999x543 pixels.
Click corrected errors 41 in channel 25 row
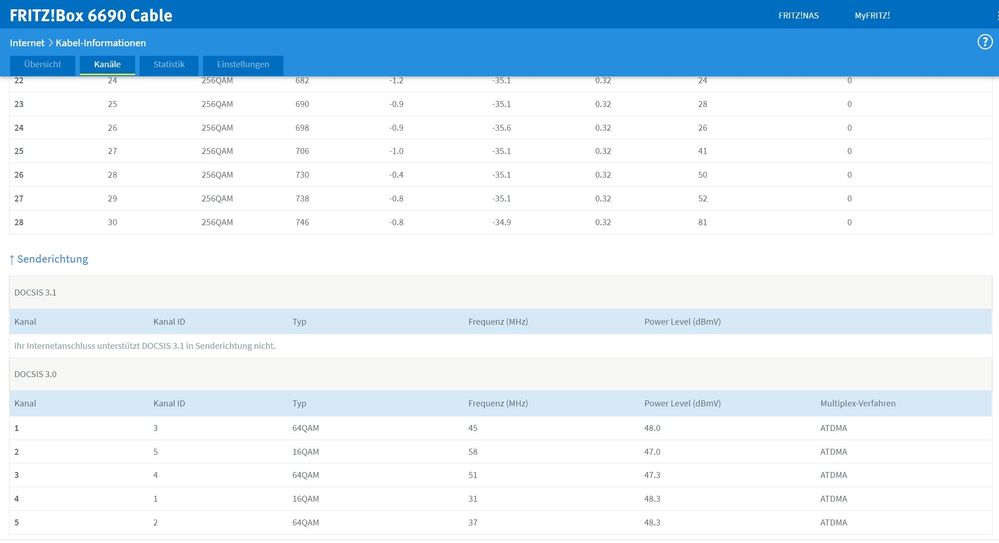[x=703, y=152]
